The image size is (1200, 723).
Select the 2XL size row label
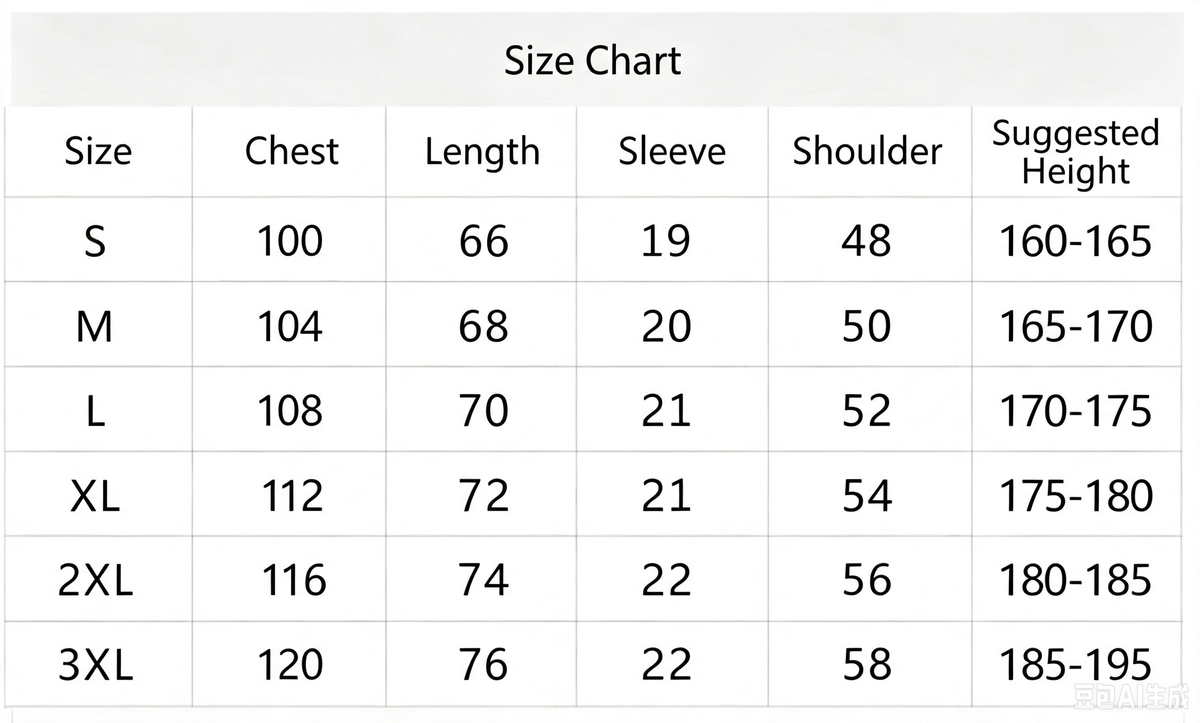tap(95, 580)
